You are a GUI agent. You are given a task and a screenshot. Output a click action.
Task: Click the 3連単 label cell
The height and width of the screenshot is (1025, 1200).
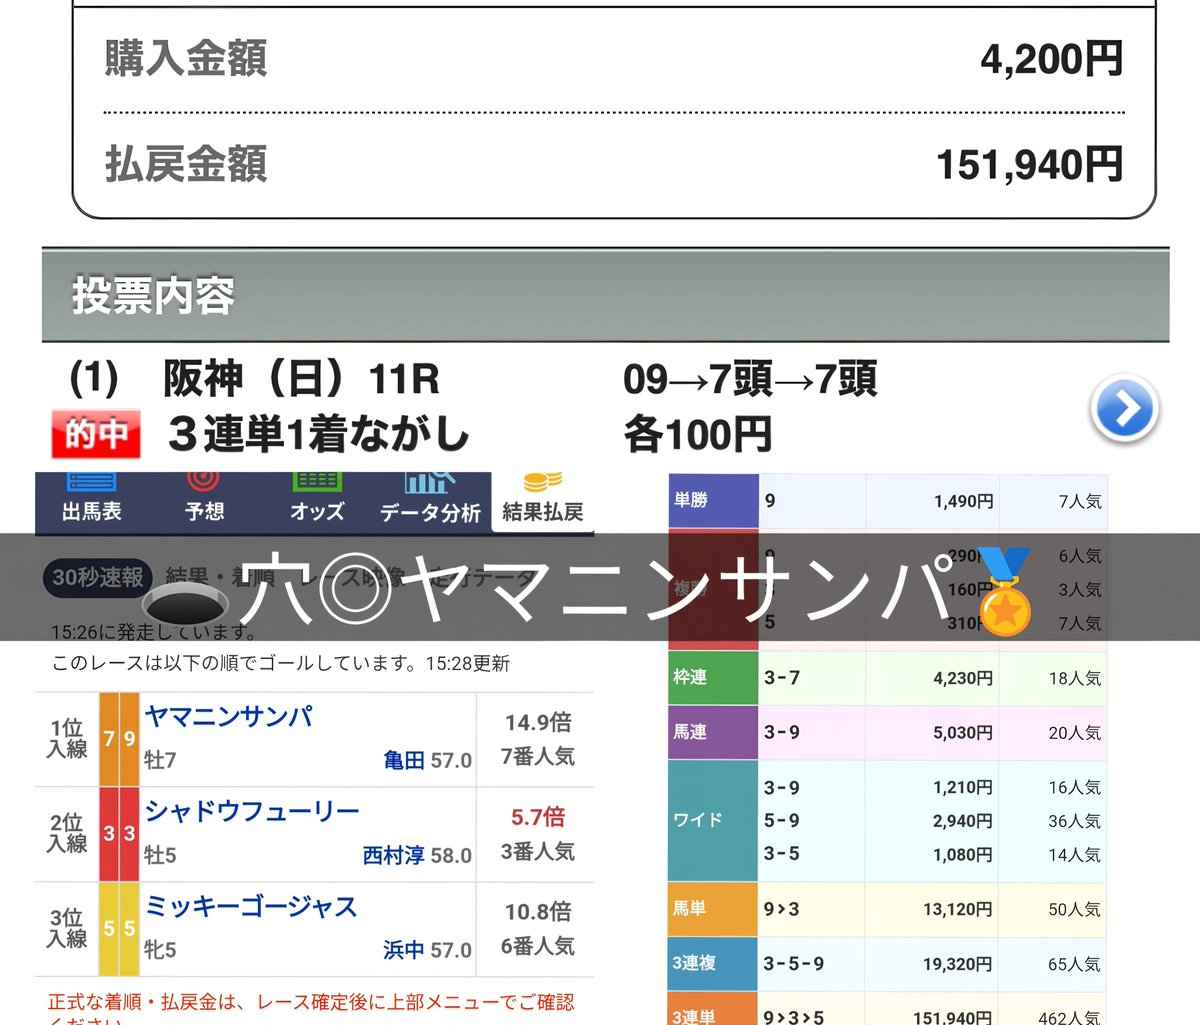click(713, 1010)
